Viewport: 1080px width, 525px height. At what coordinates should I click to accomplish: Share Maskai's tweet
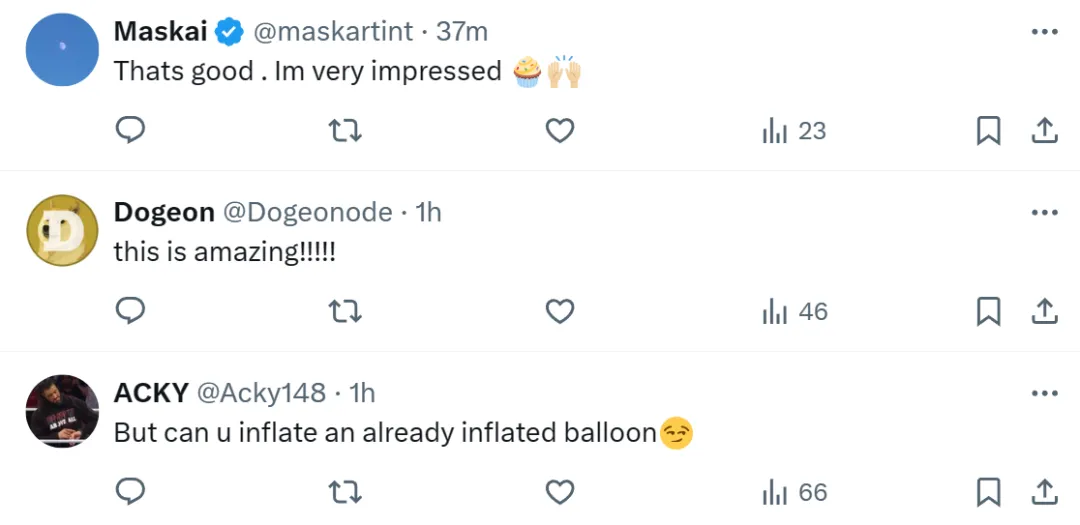pyautogui.click(x=1044, y=130)
